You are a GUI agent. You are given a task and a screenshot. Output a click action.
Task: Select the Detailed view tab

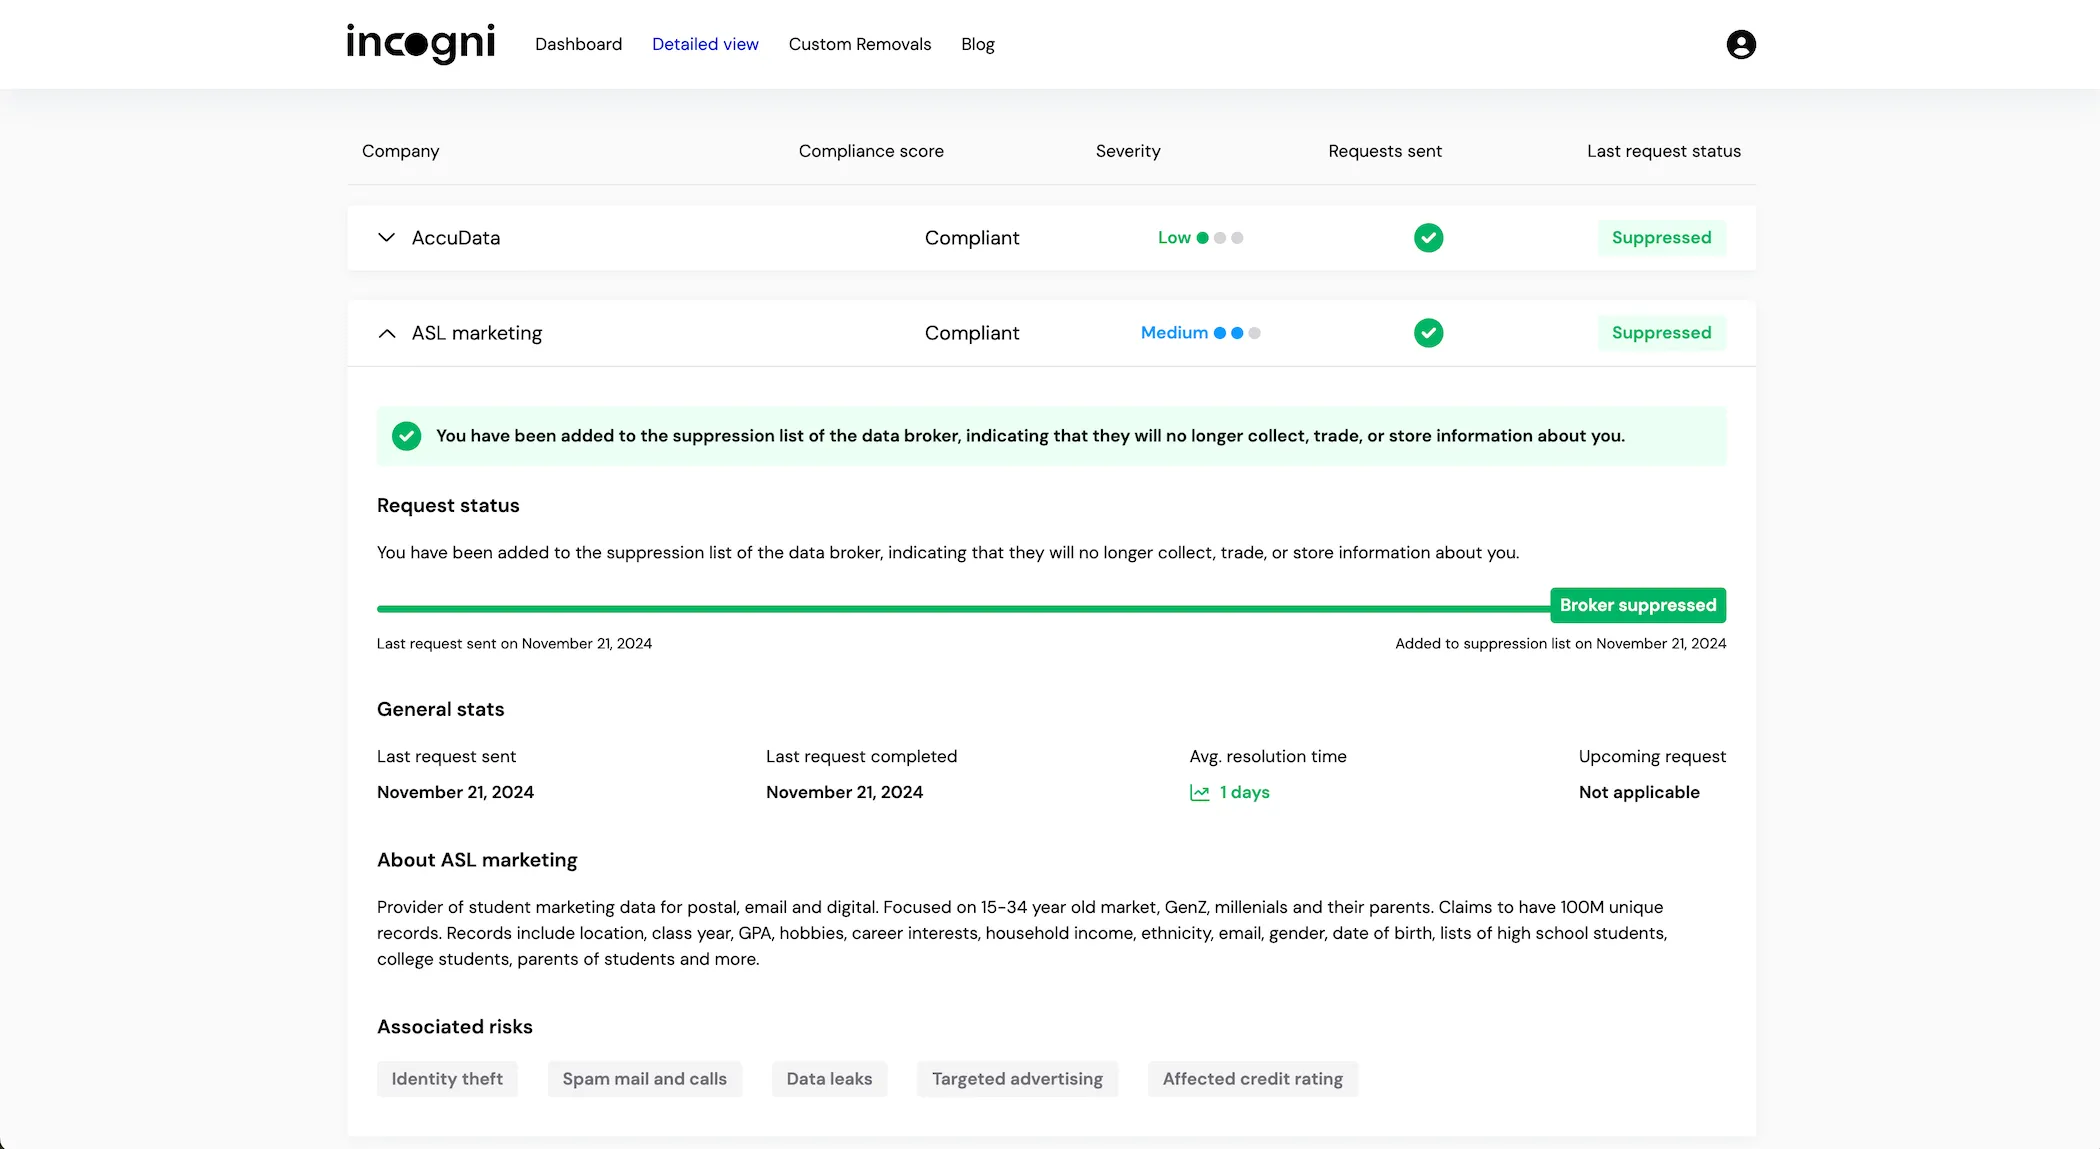(x=705, y=44)
